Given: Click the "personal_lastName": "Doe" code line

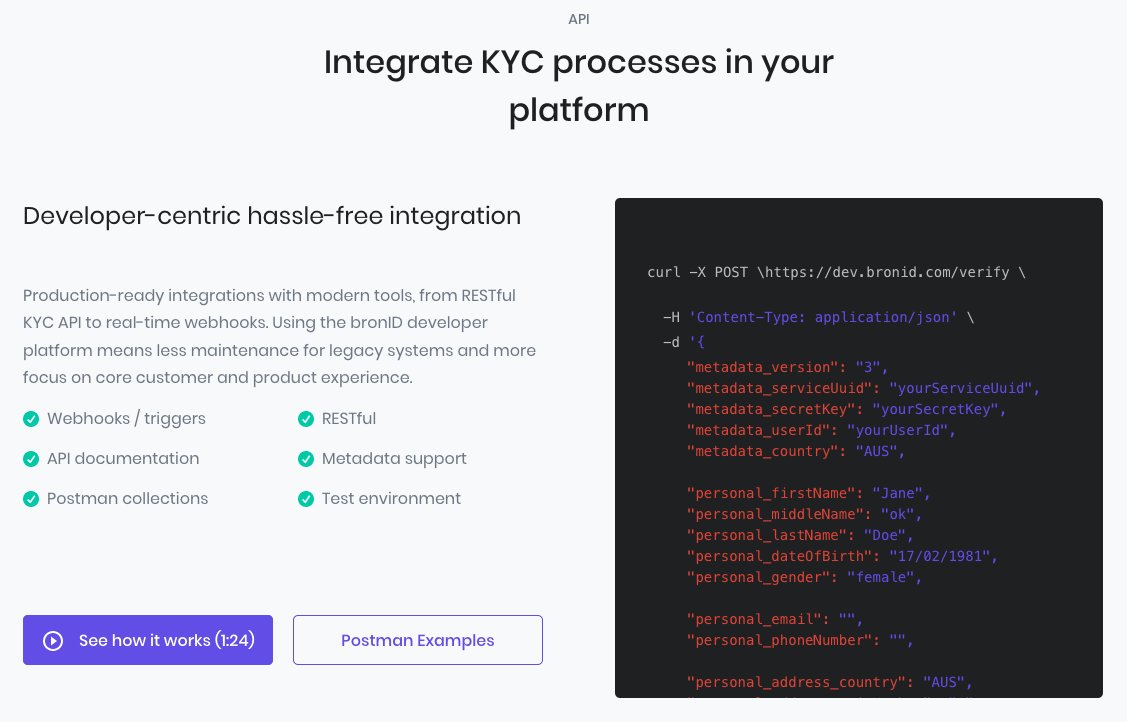Looking at the screenshot, I should click(800, 535).
